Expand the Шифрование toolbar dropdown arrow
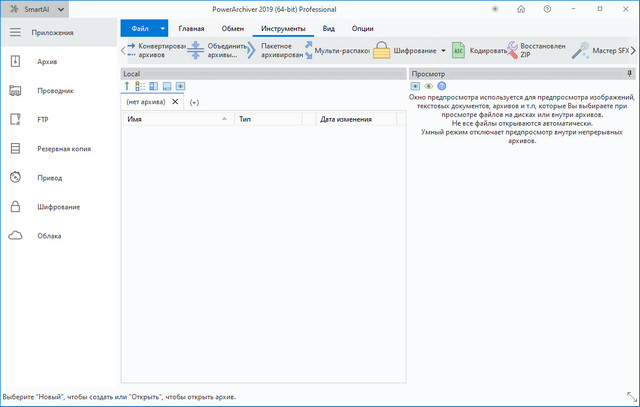Viewport: 640px width, 407px height. [443, 50]
